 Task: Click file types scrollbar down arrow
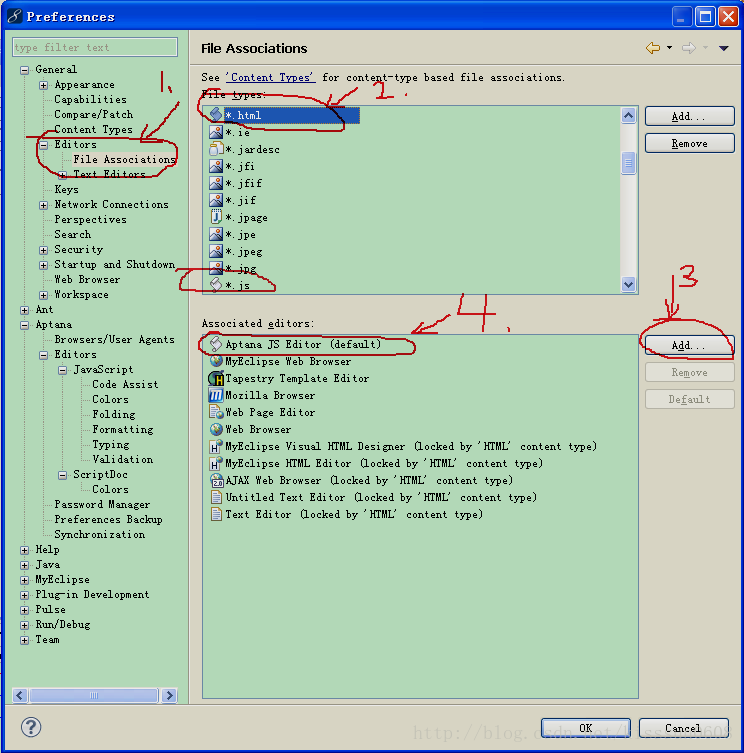[628, 284]
